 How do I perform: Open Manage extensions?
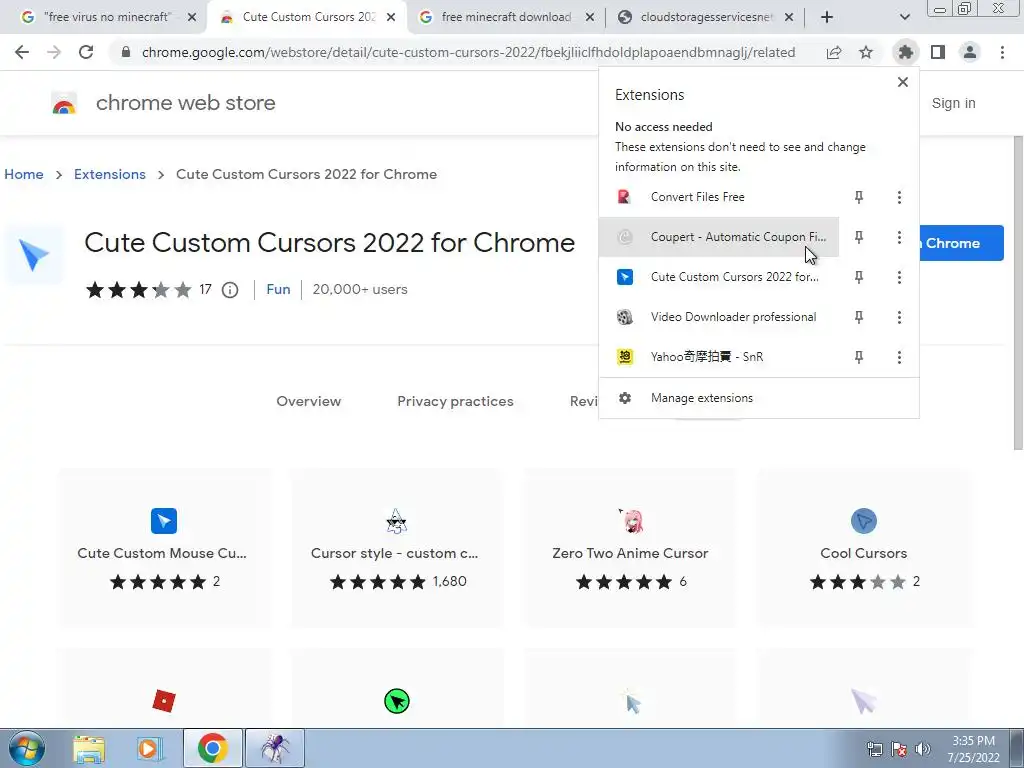tap(759, 398)
